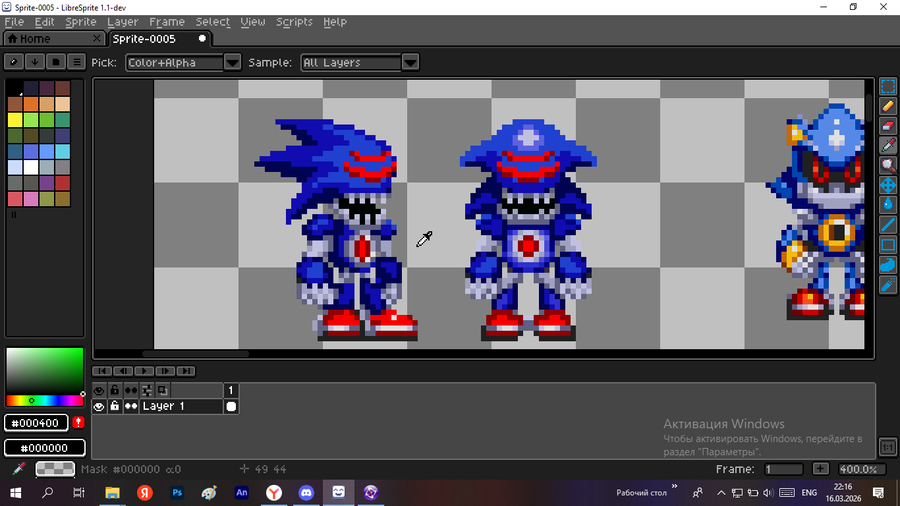This screenshot has height=506, width=900.
Task: Select the Eyedropper tool in the toolbox
Action: click(888, 146)
